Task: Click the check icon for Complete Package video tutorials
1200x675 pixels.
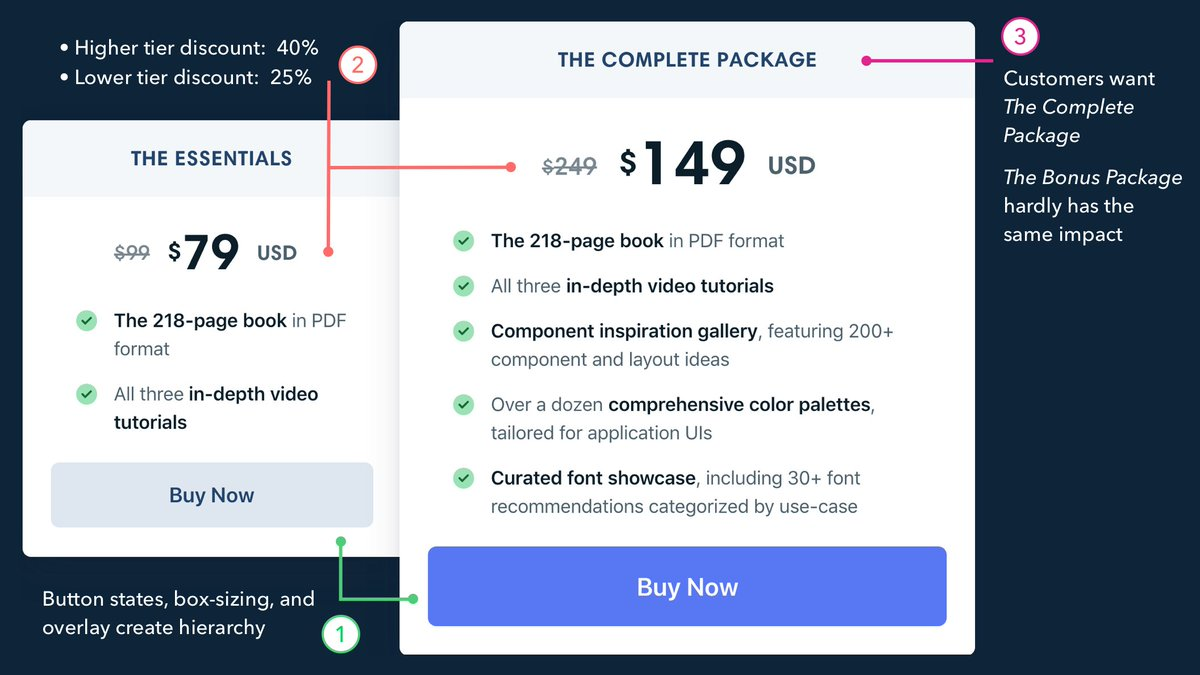Action: [x=463, y=286]
